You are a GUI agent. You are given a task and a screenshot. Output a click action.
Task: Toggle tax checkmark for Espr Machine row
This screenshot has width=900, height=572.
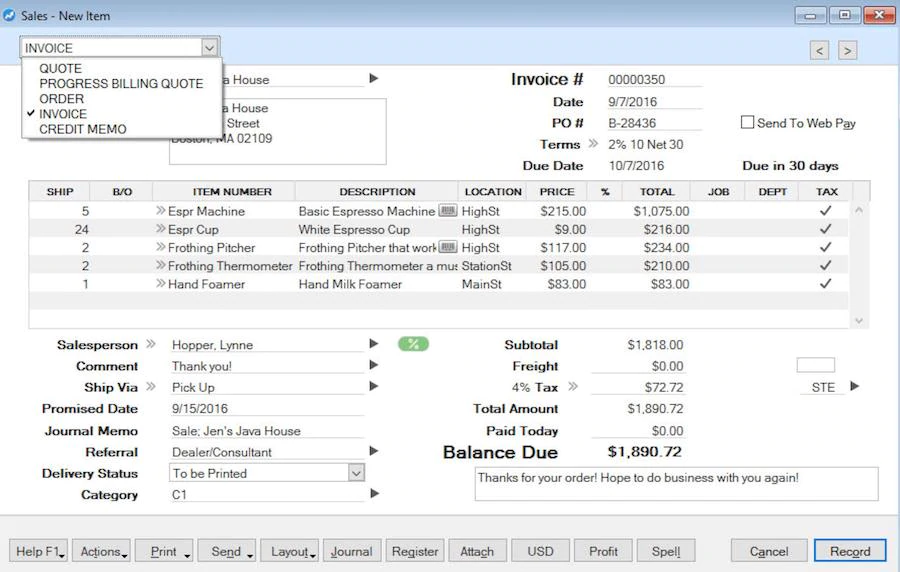pos(825,211)
